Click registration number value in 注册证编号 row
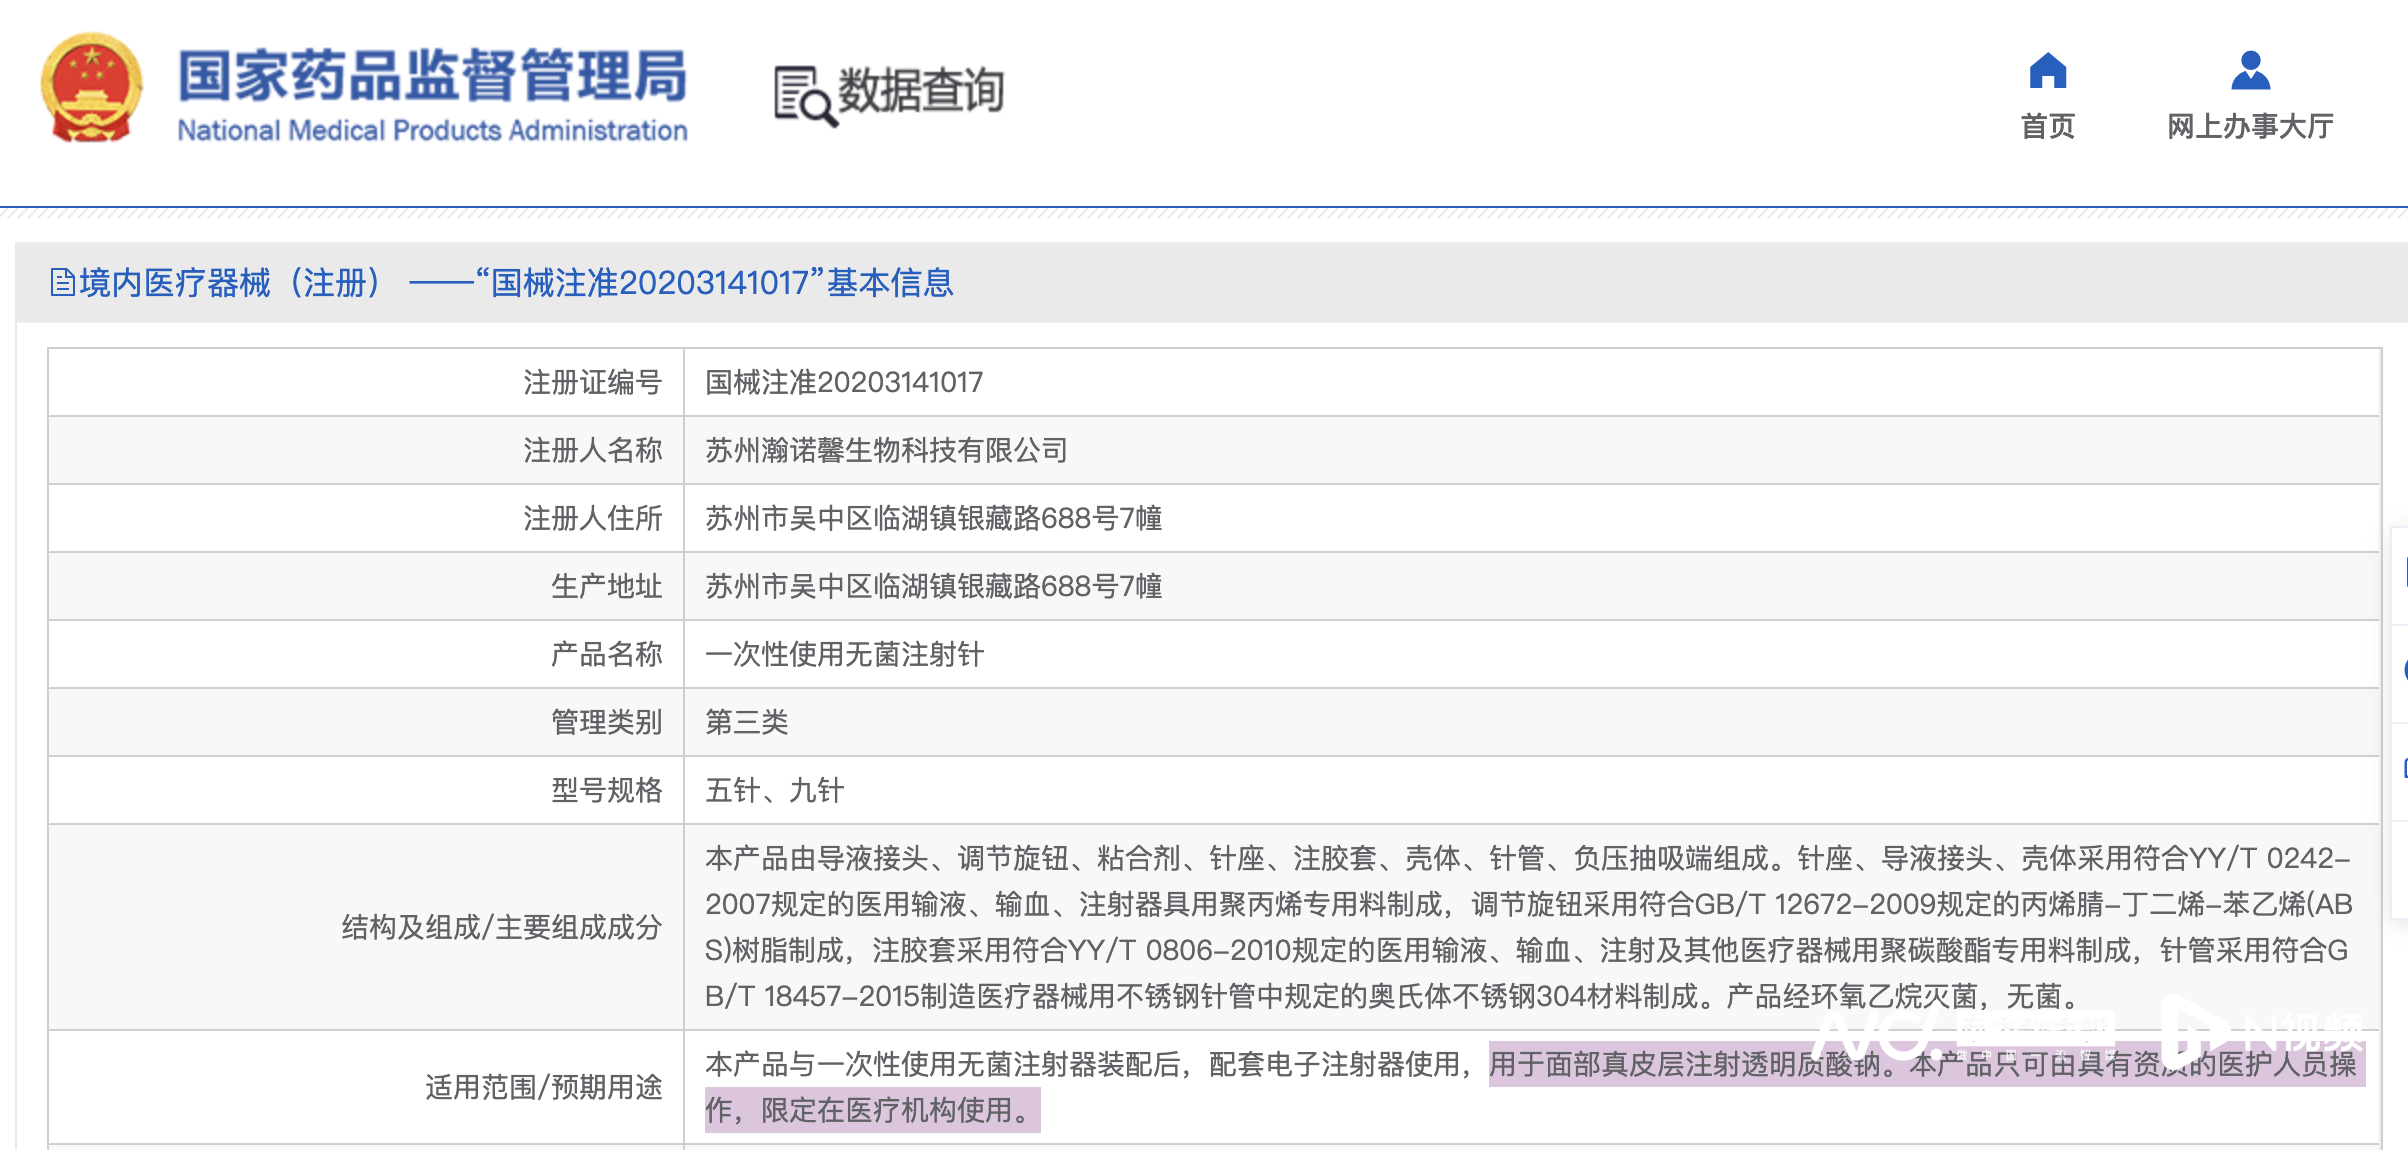This screenshot has width=2408, height=1150. click(844, 382)
